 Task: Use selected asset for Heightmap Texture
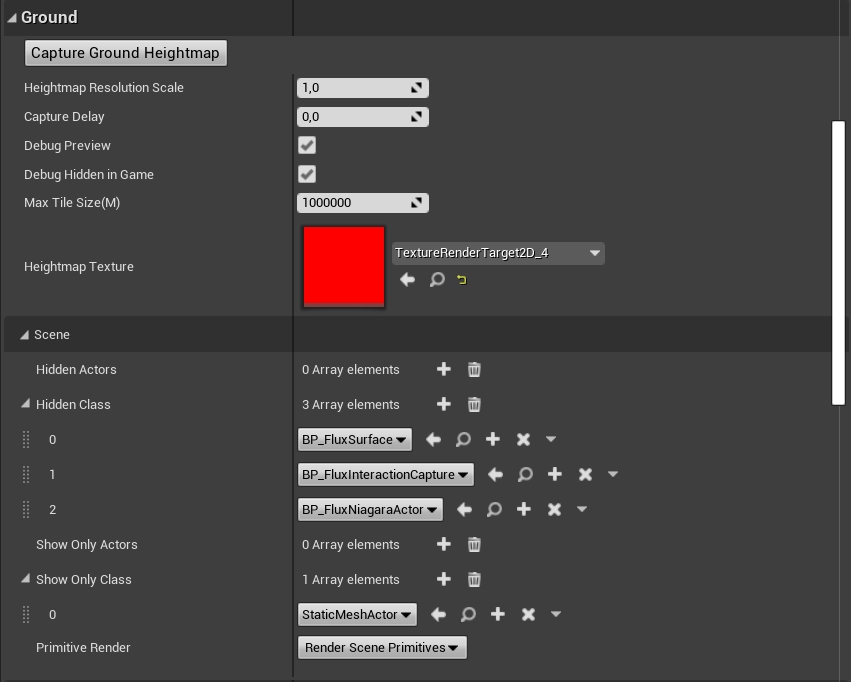coord(407,279)
